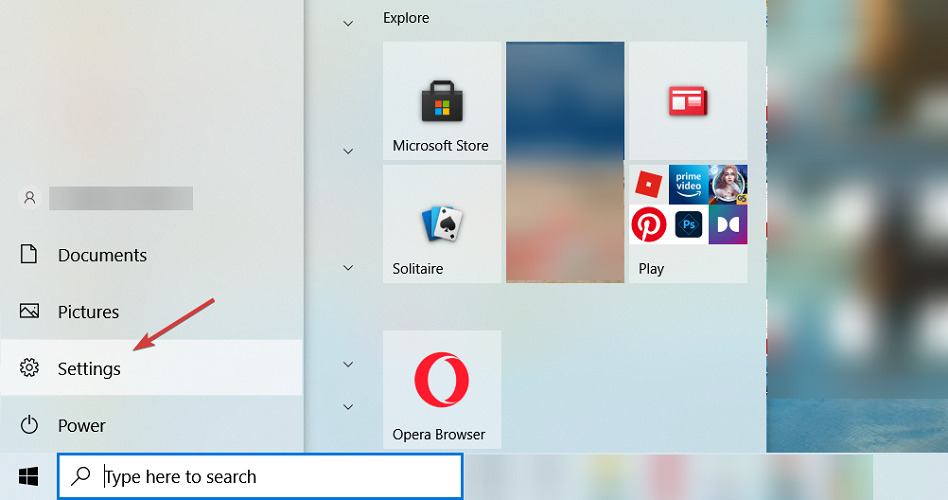948x500 pixels.
Task: Click the Explore group heading
Action: [406, 18]
